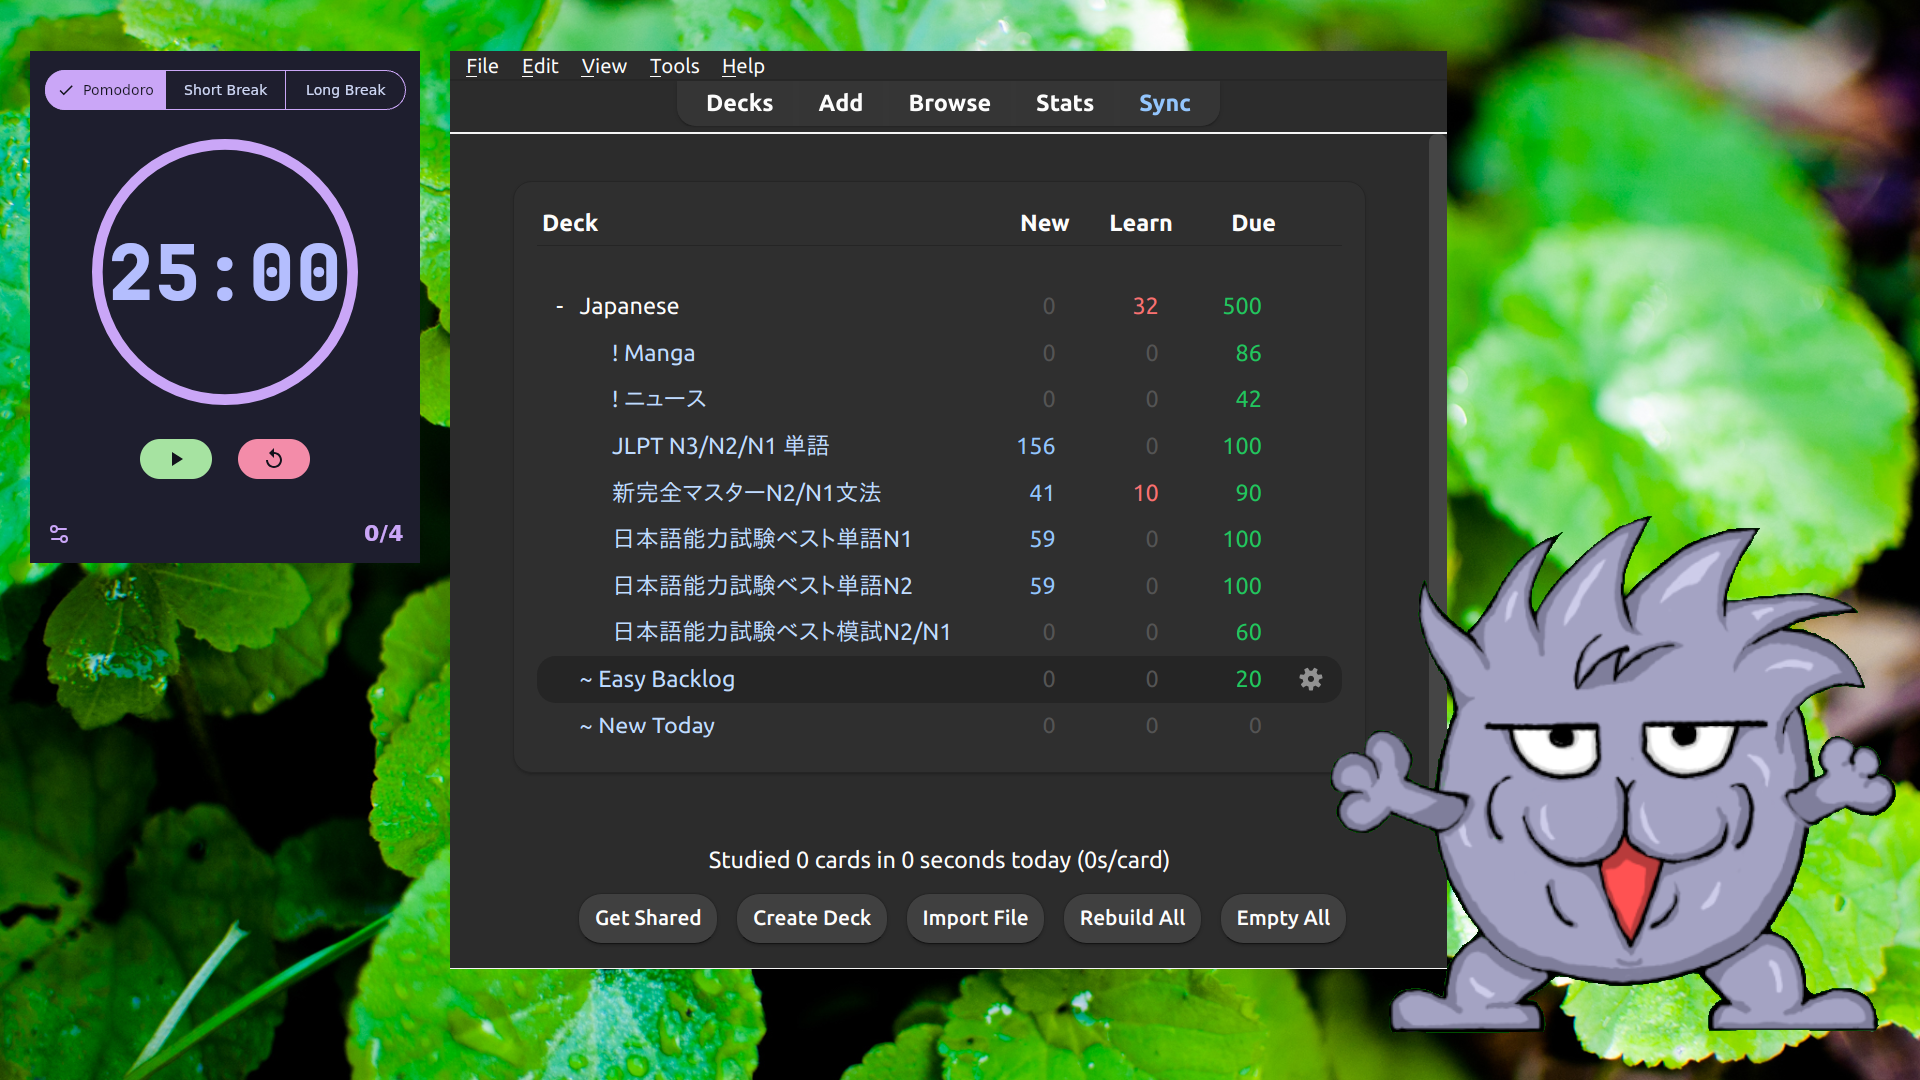
Task: Reset the Pomodoro timer
Action: click(x=274, y=459)
